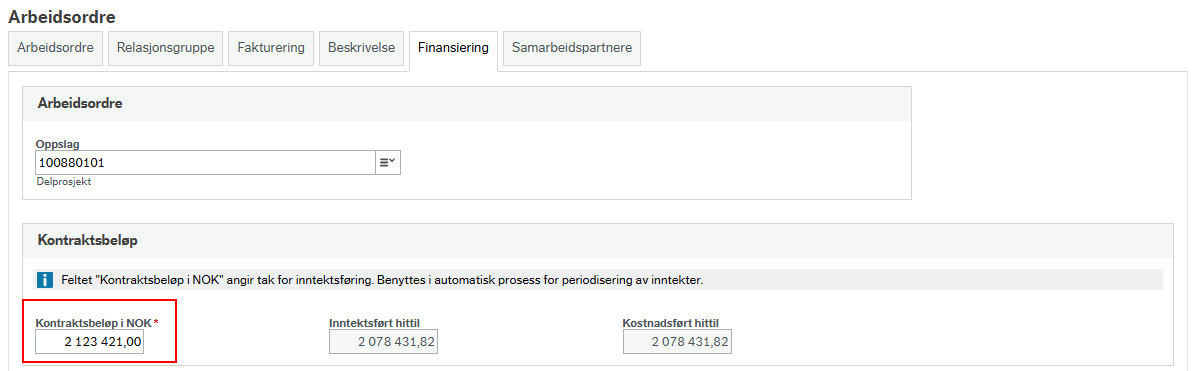Open the Arbeidsordre tab

point(55,48)
